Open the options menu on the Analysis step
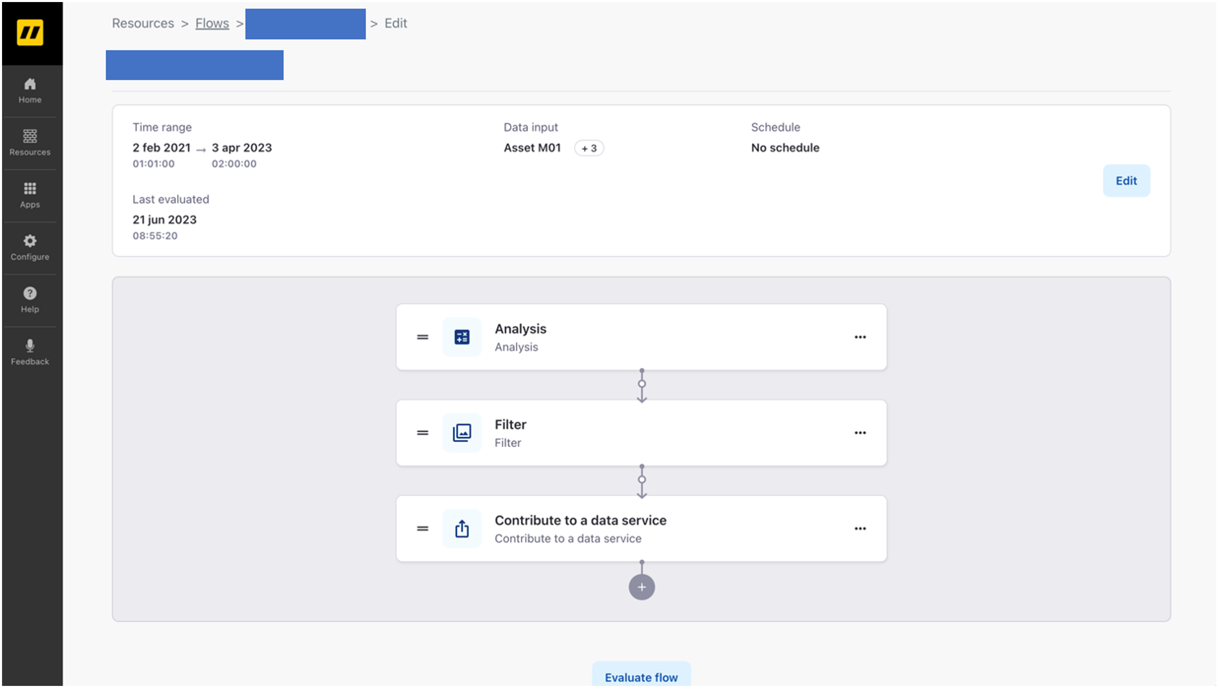Screen dimensions: 1224x690 pyautogui.click(x=860, y=337)
